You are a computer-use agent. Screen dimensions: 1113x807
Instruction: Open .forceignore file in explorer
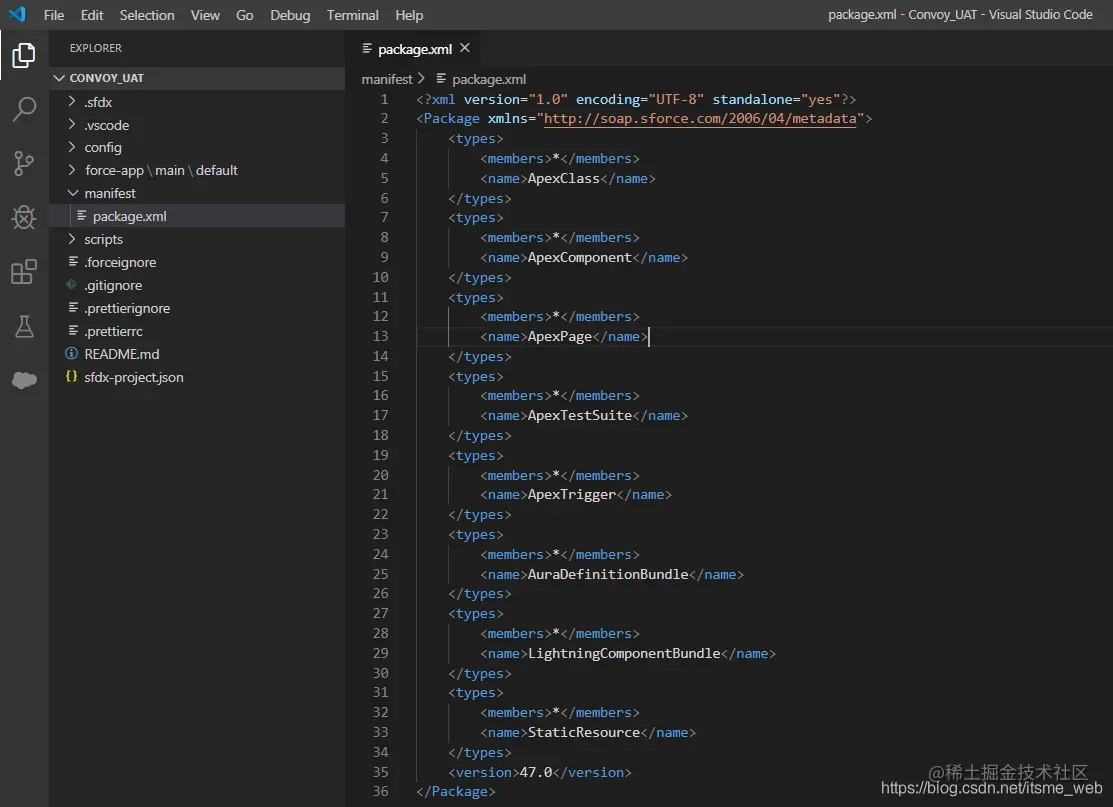click(x=120, y=262)
